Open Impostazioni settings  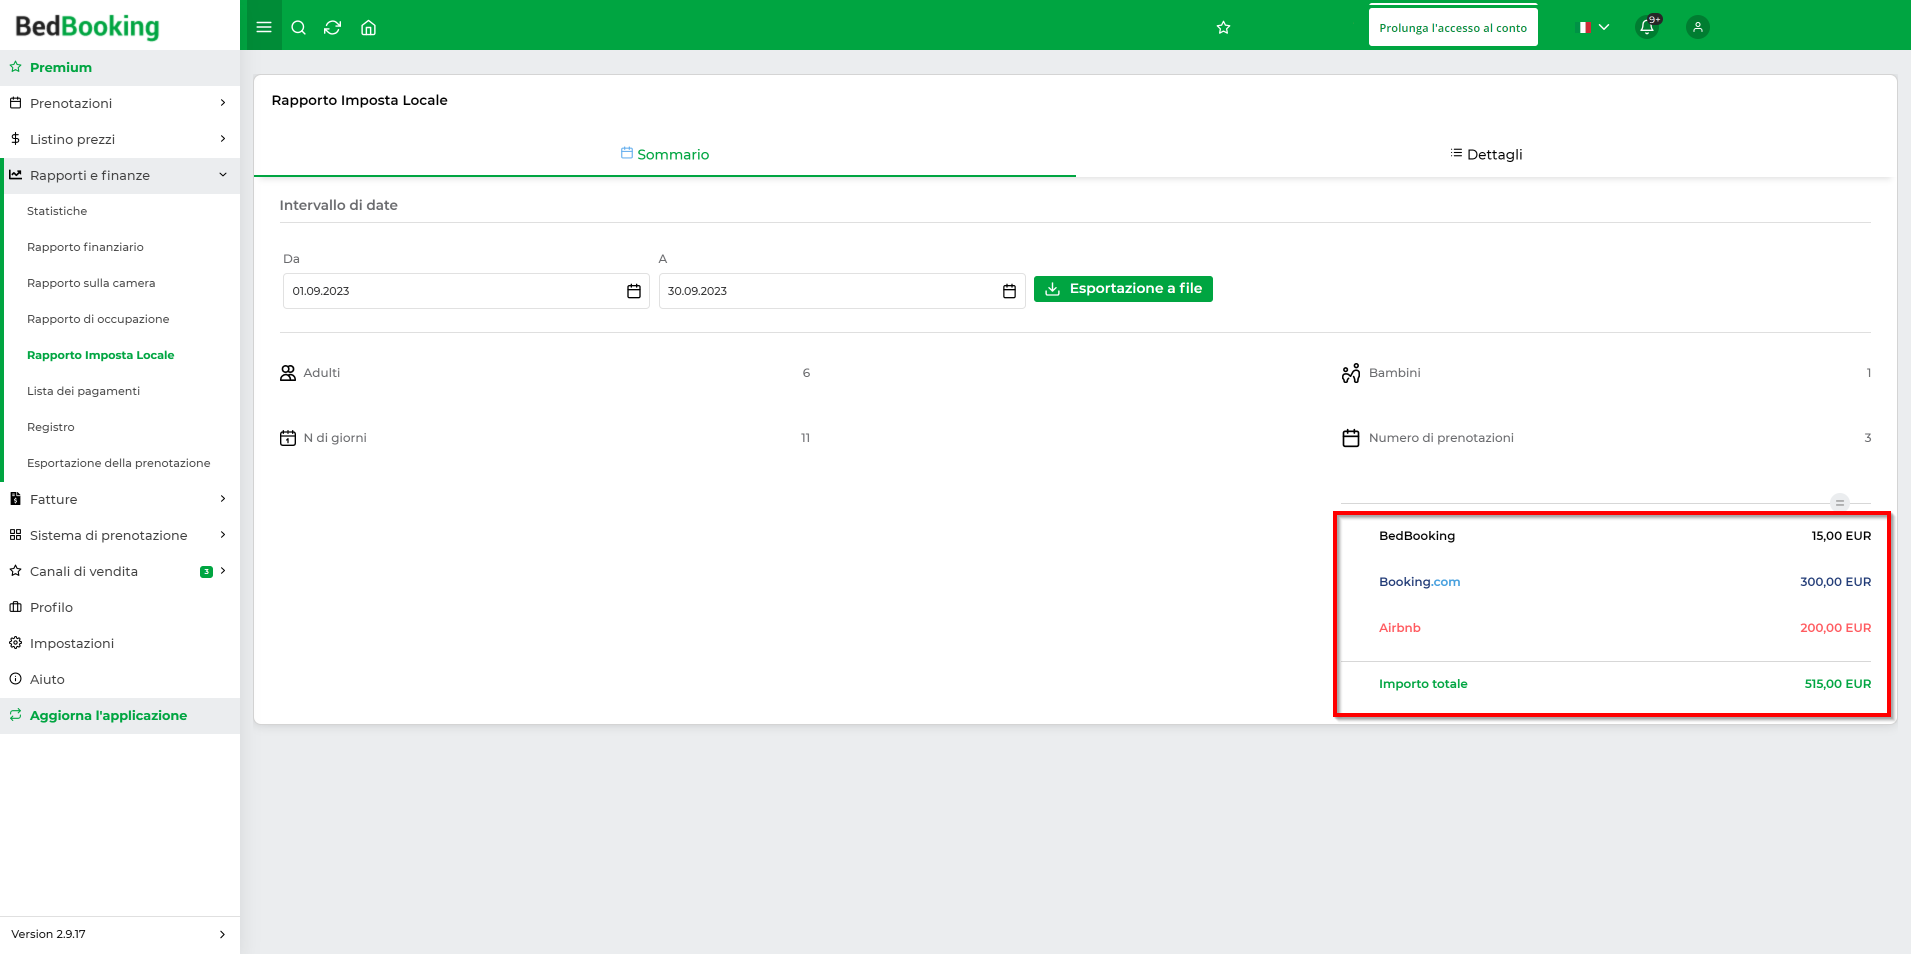tap(120, 643)
